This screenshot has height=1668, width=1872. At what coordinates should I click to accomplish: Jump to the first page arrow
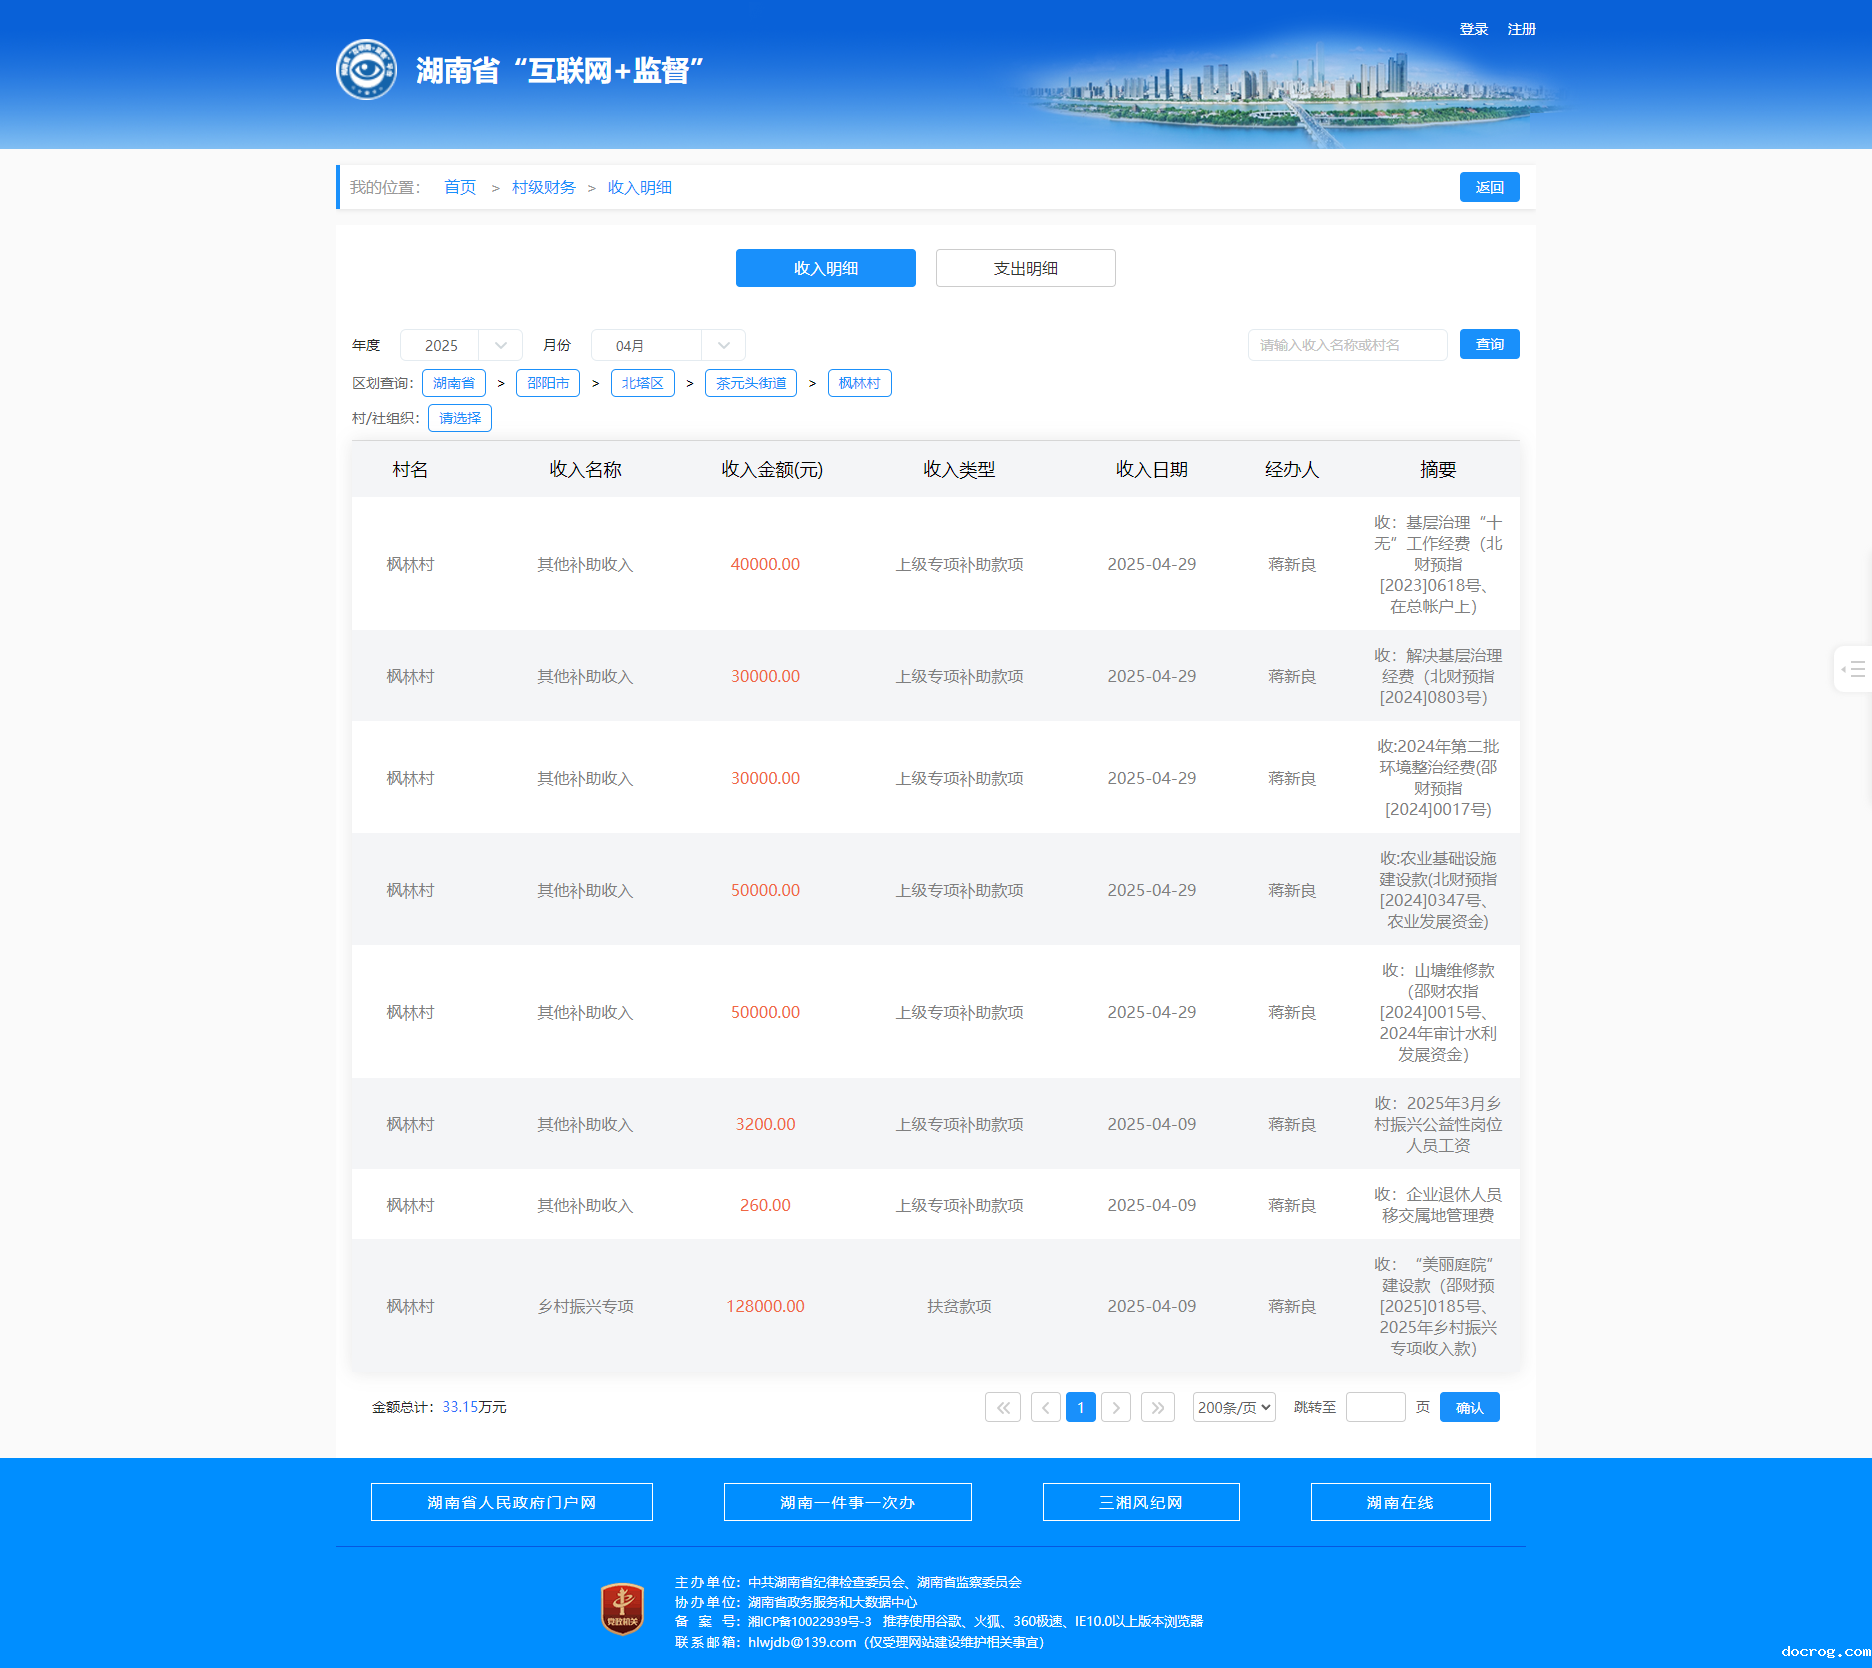click(1002, 1407)
